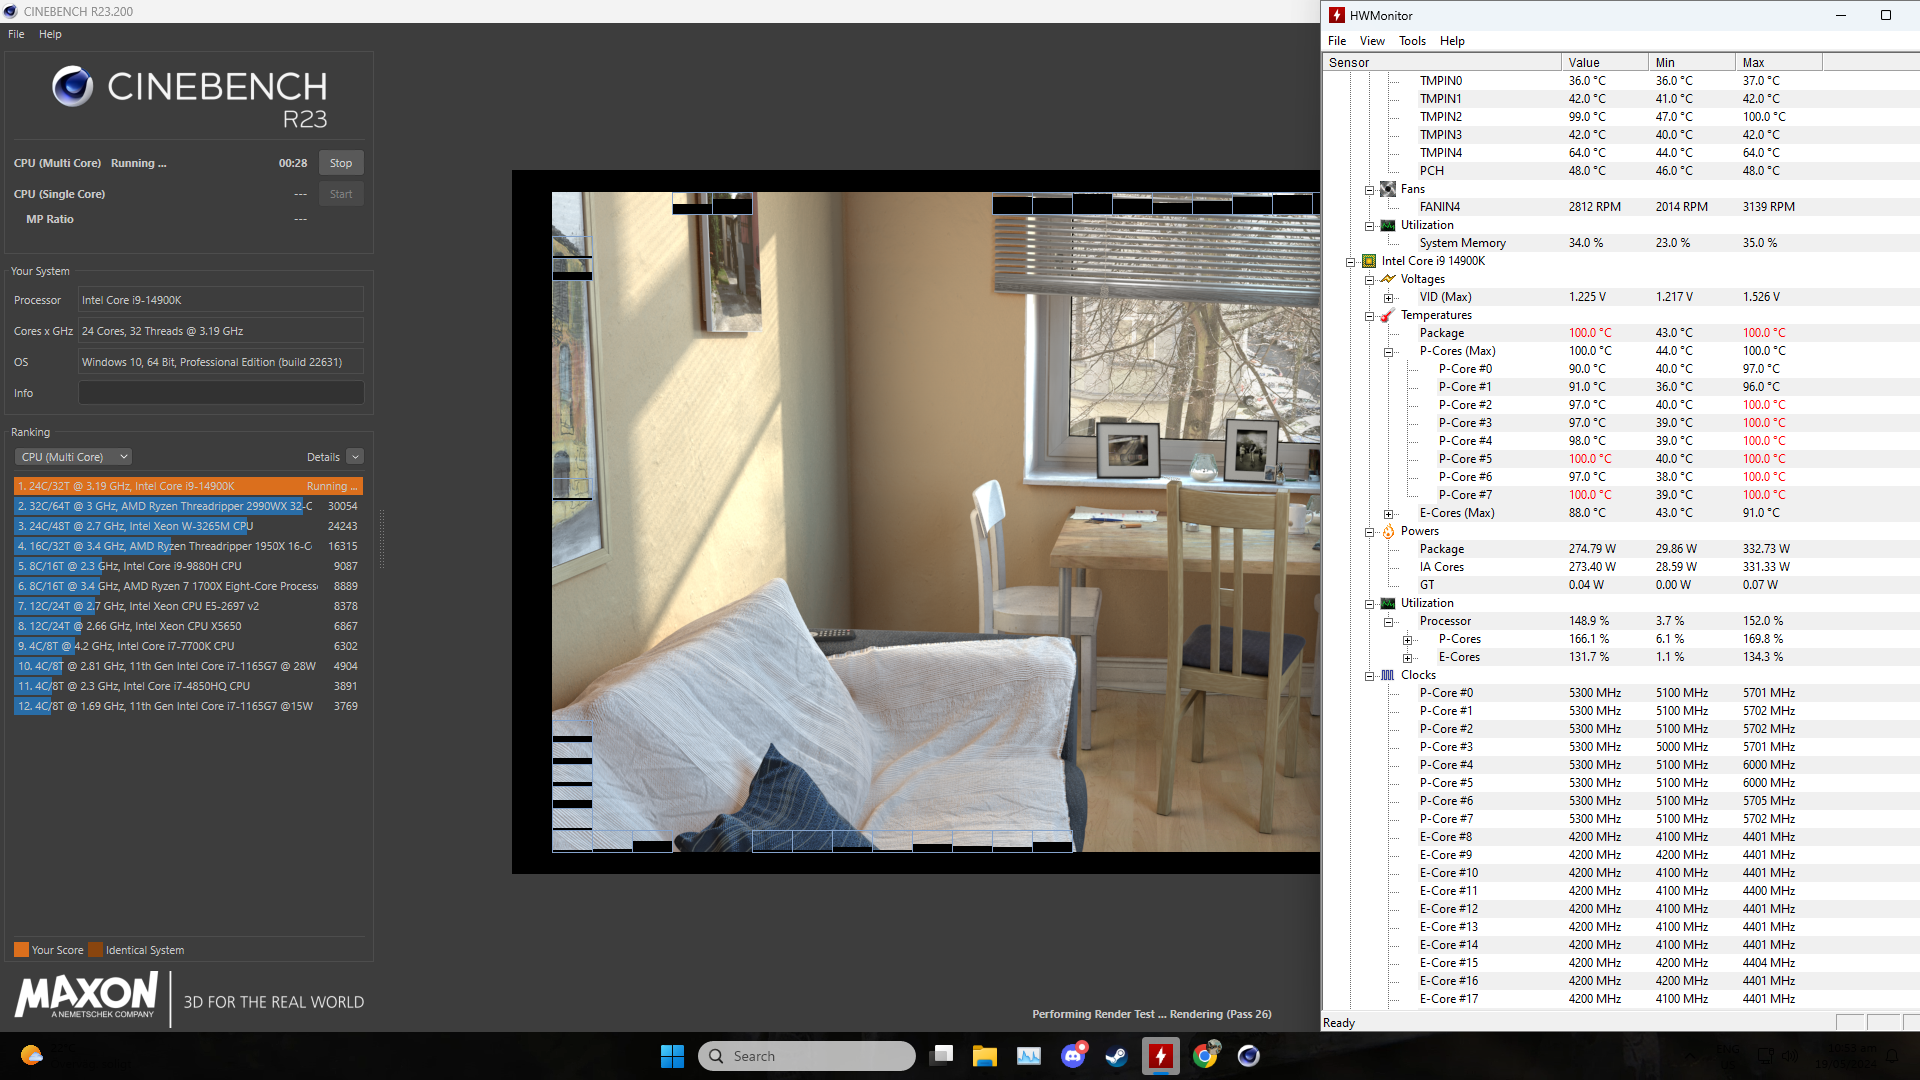This screenshot has height=1080, width=1920.
Task: Click the Voltages lightning icon in HWMonitor
Action: point(1388,279)
